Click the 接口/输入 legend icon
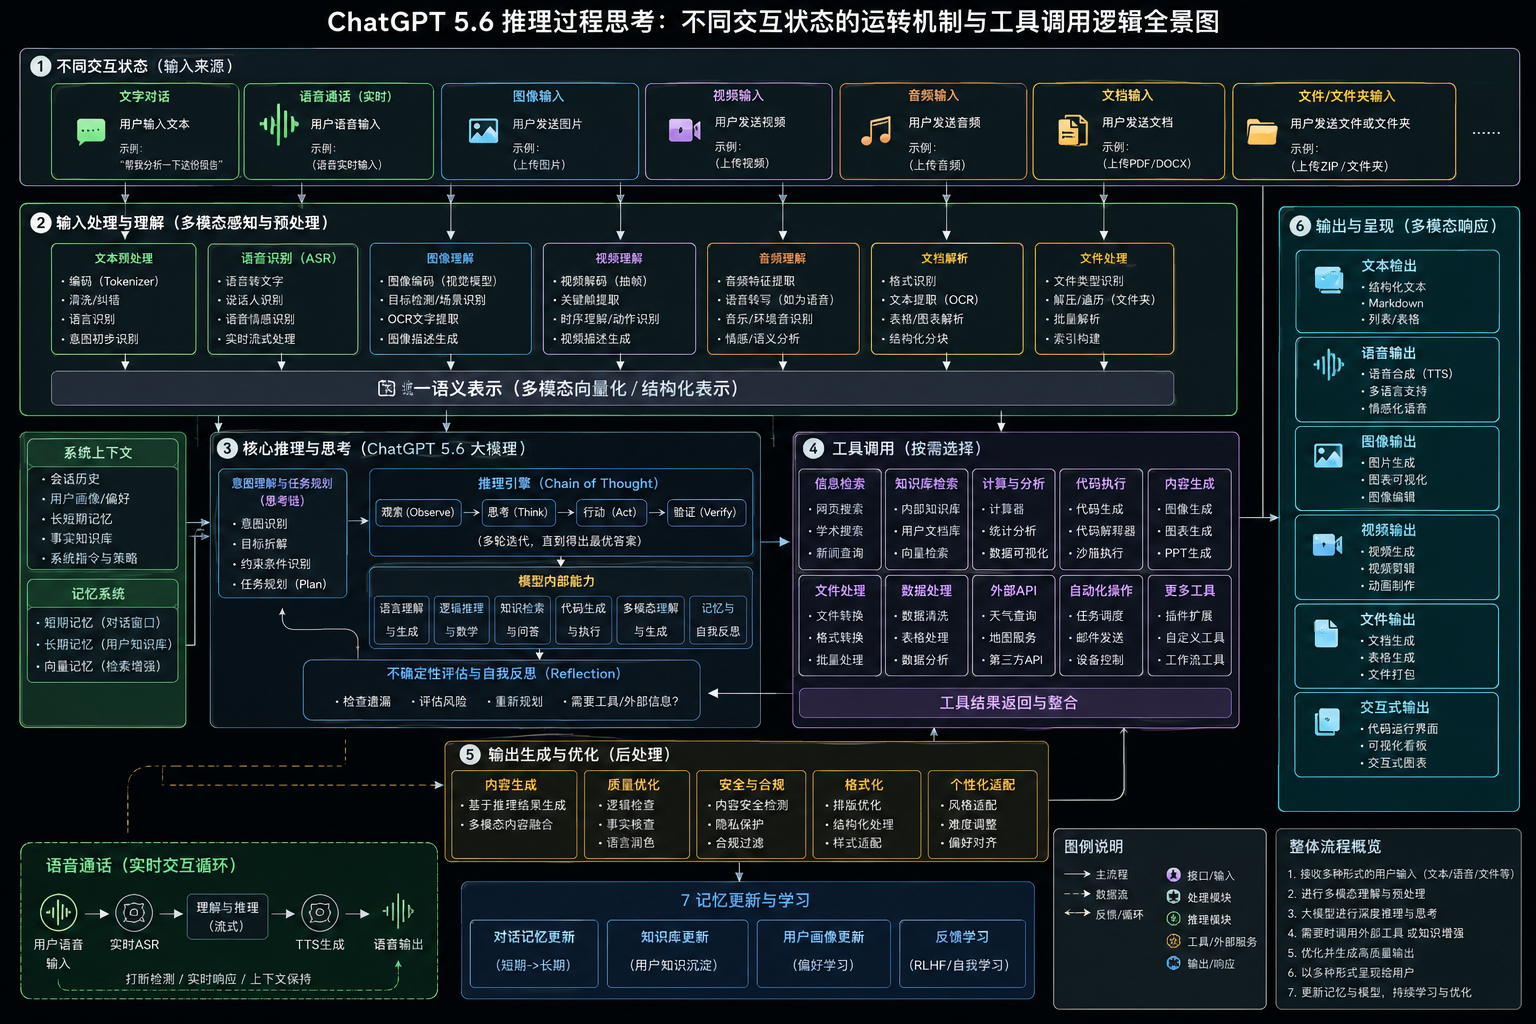The image size is (1536, 1024). point(1173,875)
